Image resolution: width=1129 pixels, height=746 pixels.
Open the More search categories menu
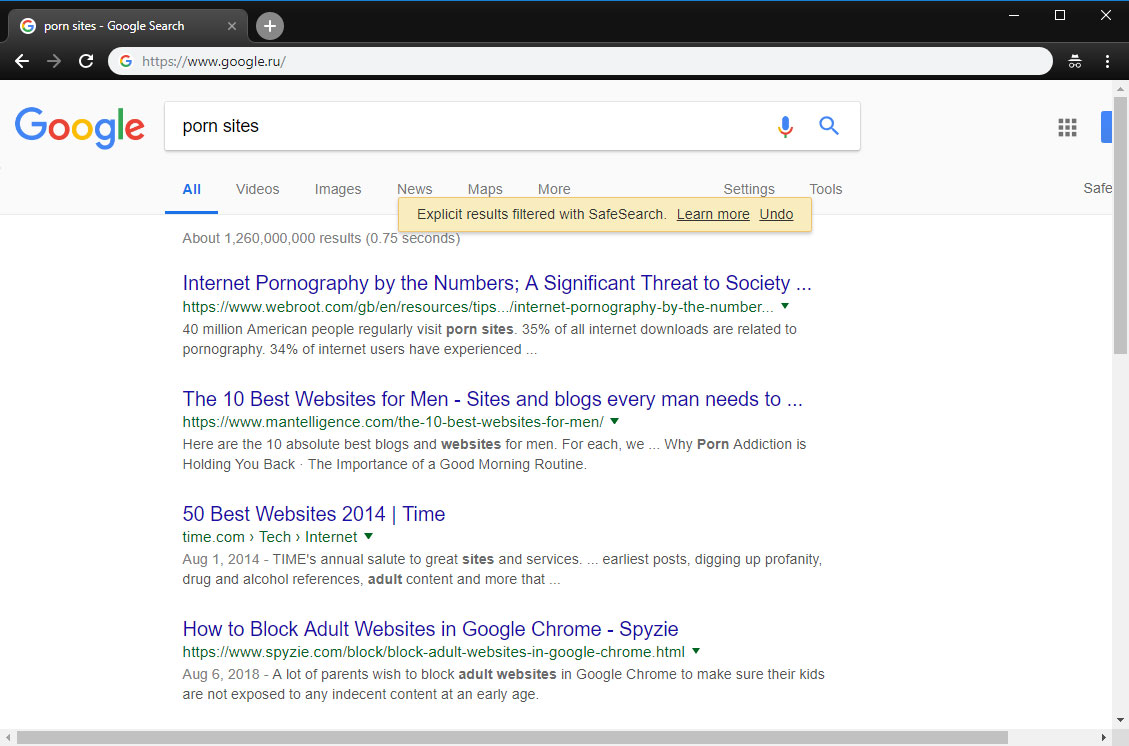[554, 189]
